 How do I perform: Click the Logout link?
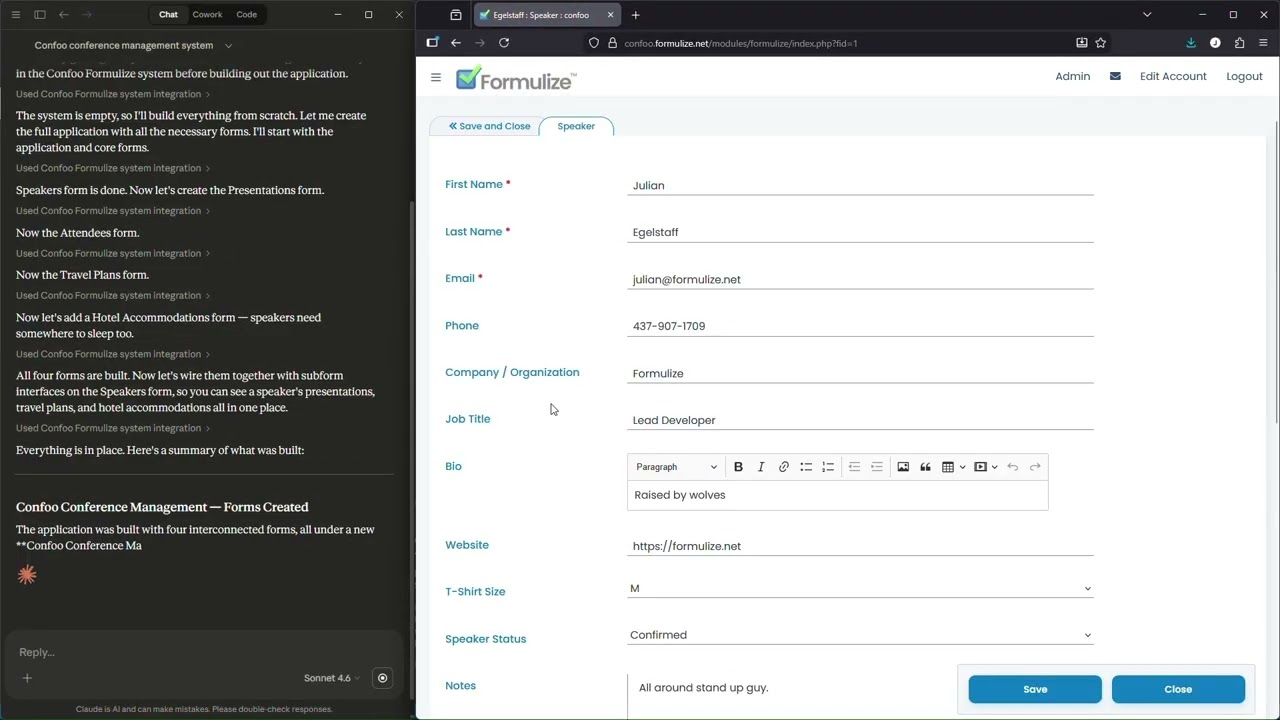click(1244, 76)
